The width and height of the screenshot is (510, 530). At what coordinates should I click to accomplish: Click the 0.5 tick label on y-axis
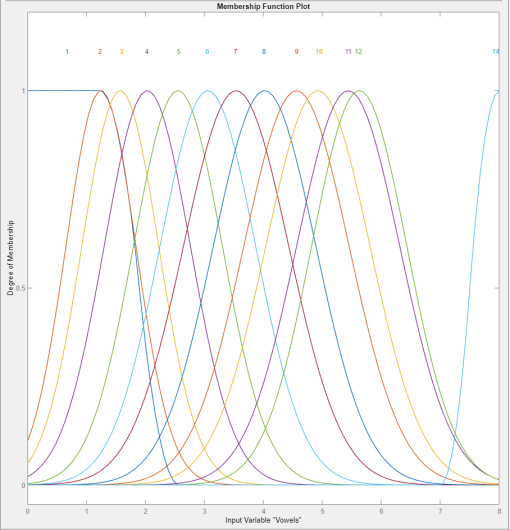(x=20, y=288)
